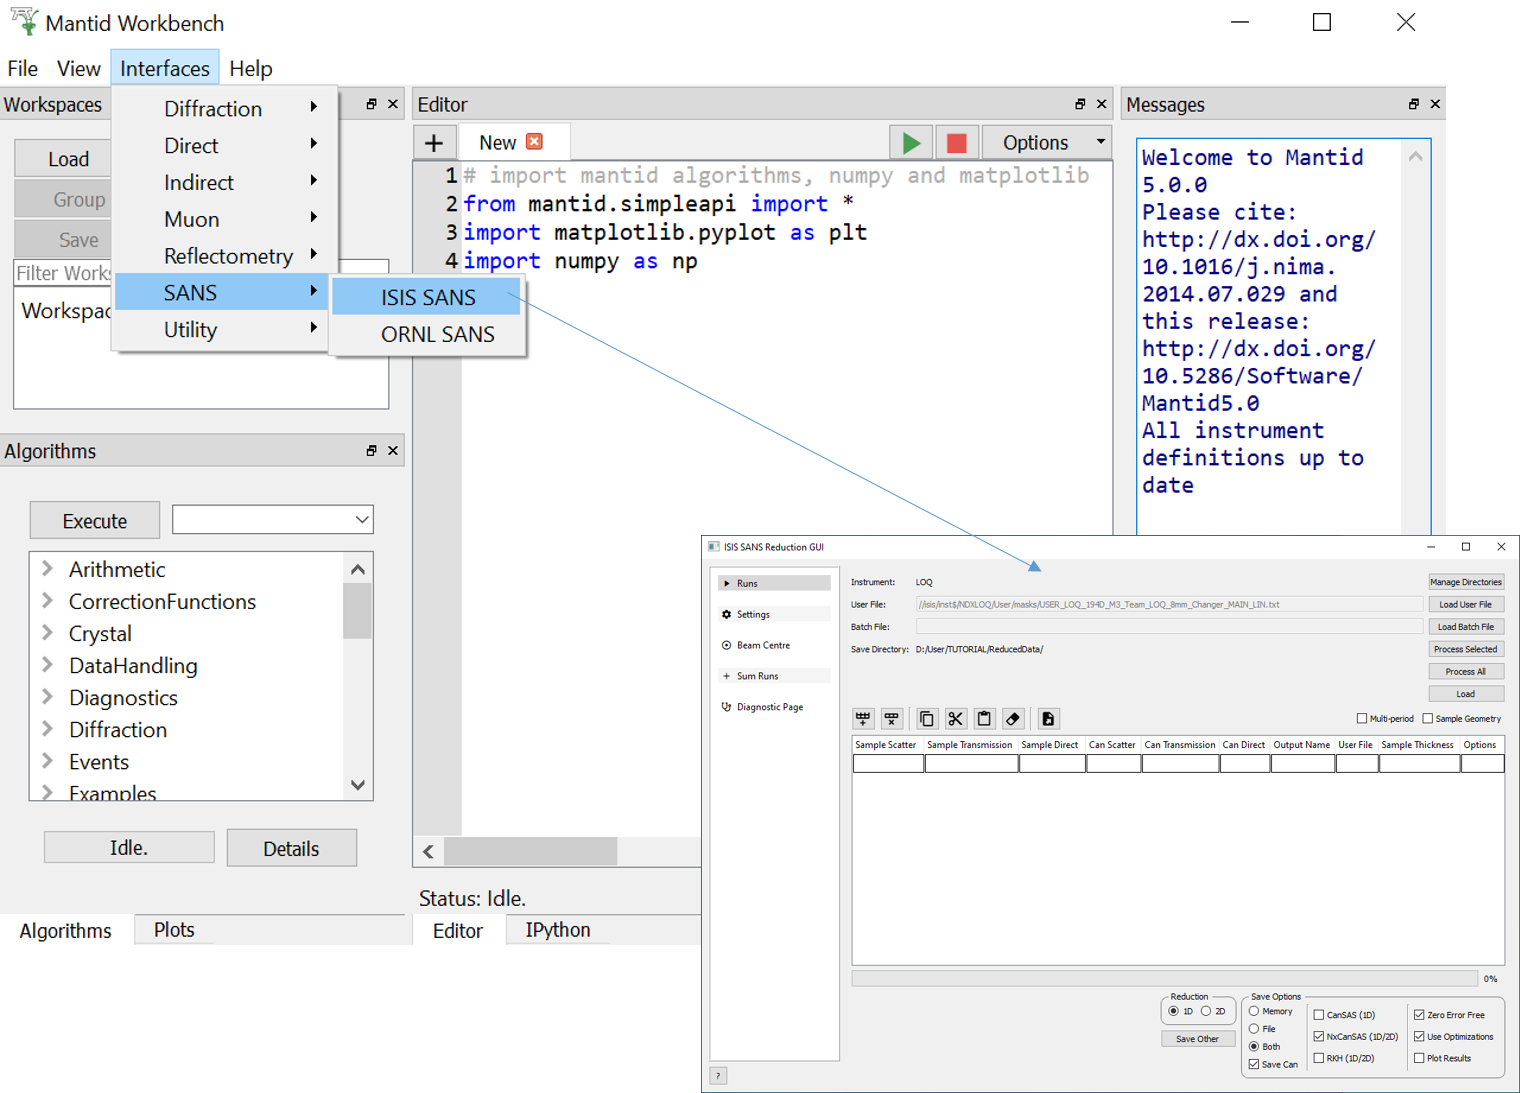Select the Runs page in SANS sidebar

coord(773,583)
